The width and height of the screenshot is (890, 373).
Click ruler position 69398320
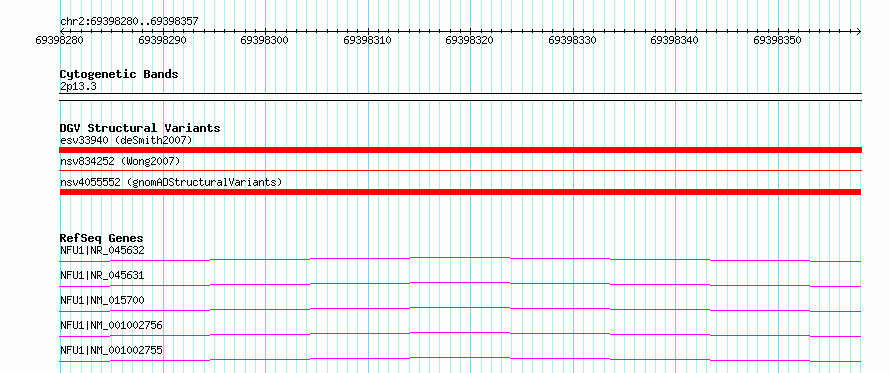pos(469,40)
